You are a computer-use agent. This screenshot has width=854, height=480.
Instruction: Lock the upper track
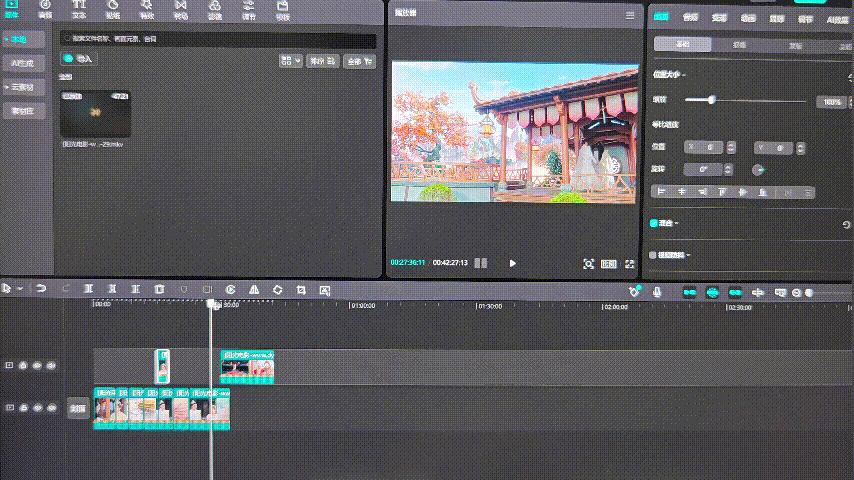[23, 366]
